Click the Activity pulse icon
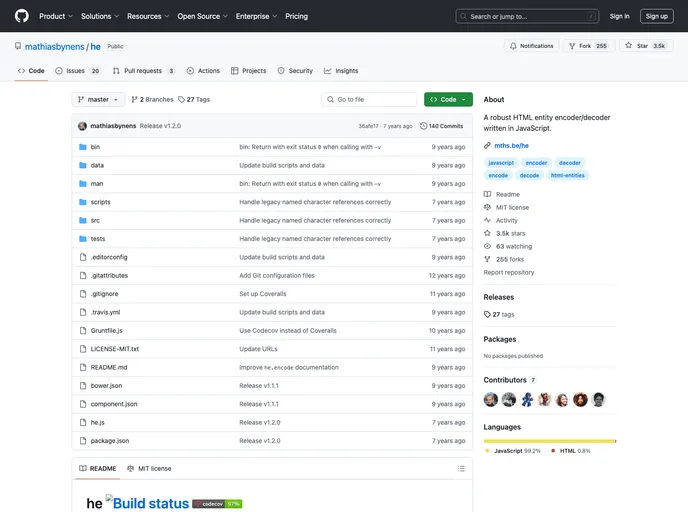The image size is (688, 512). click(x=487, y=220)
